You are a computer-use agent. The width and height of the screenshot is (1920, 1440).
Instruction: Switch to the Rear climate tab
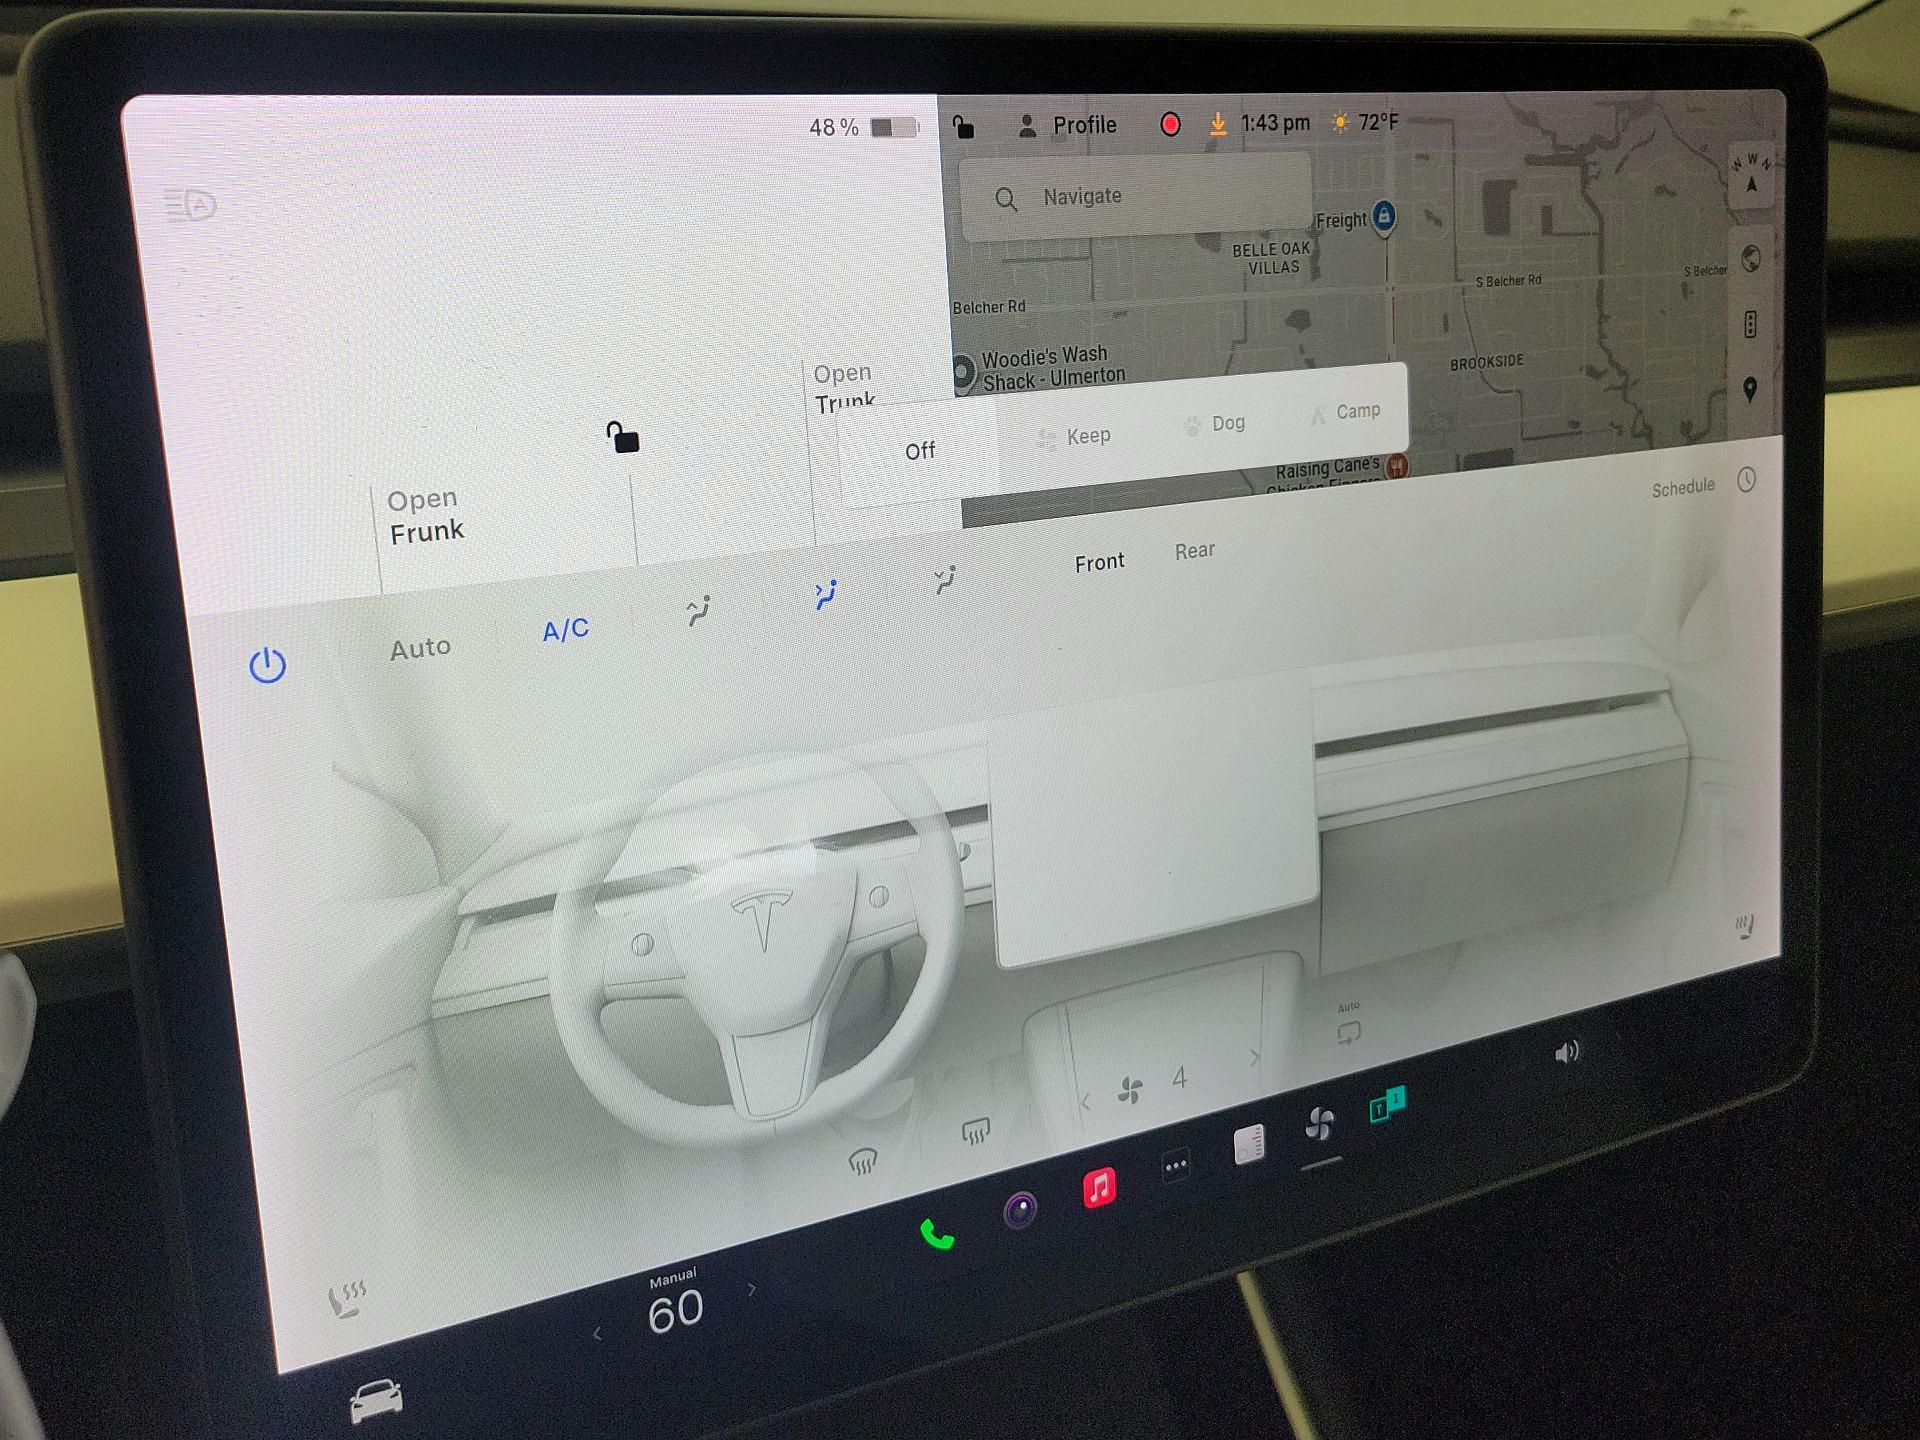pos(1195,549)
